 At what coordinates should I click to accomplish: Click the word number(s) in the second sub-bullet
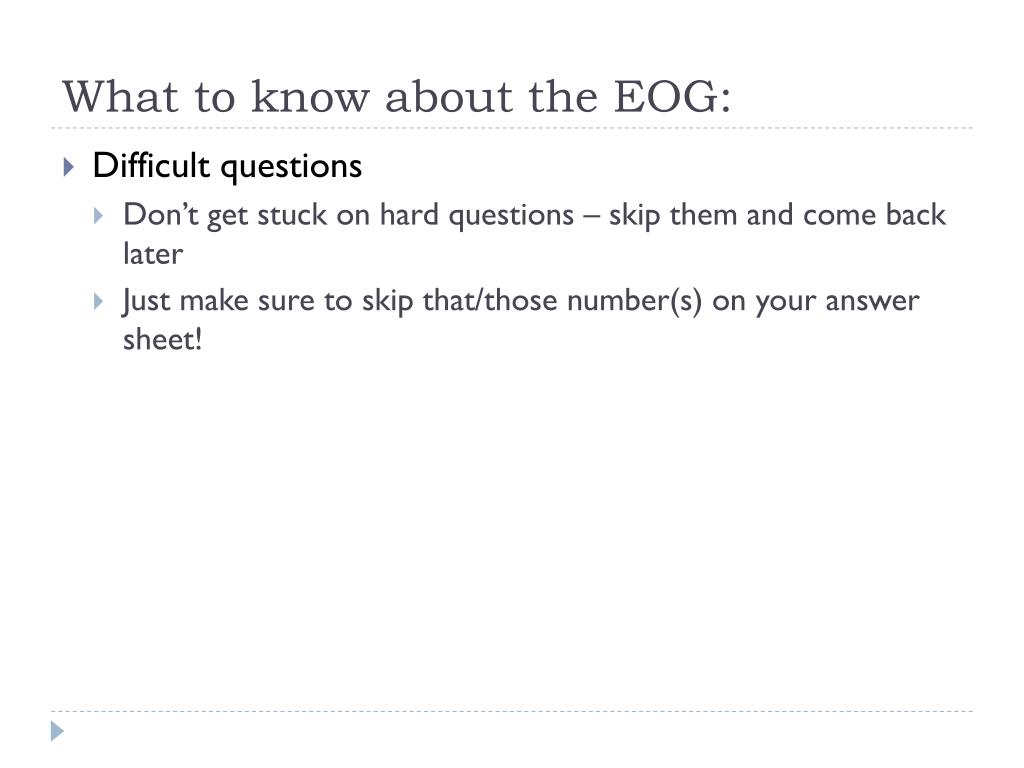coord(634,301)
